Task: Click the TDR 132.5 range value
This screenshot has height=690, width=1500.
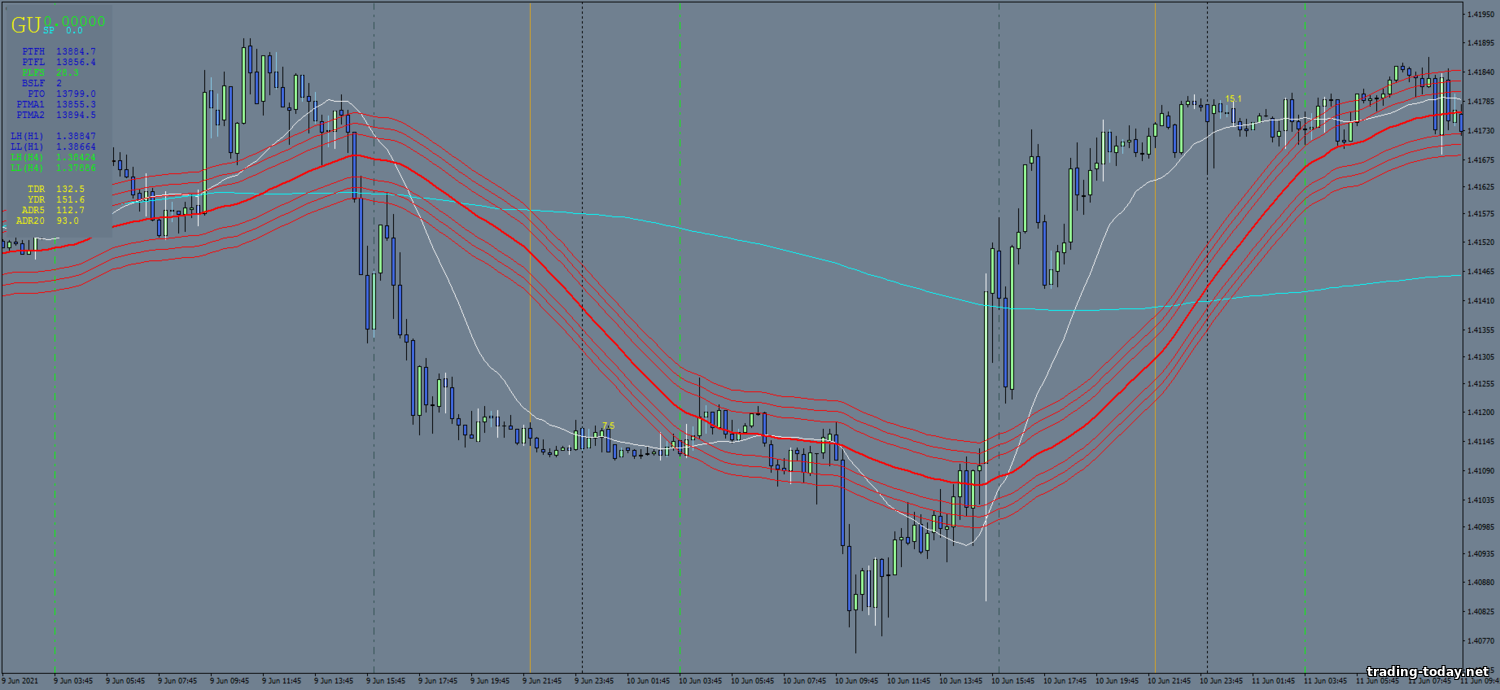Action: (56, 188)
